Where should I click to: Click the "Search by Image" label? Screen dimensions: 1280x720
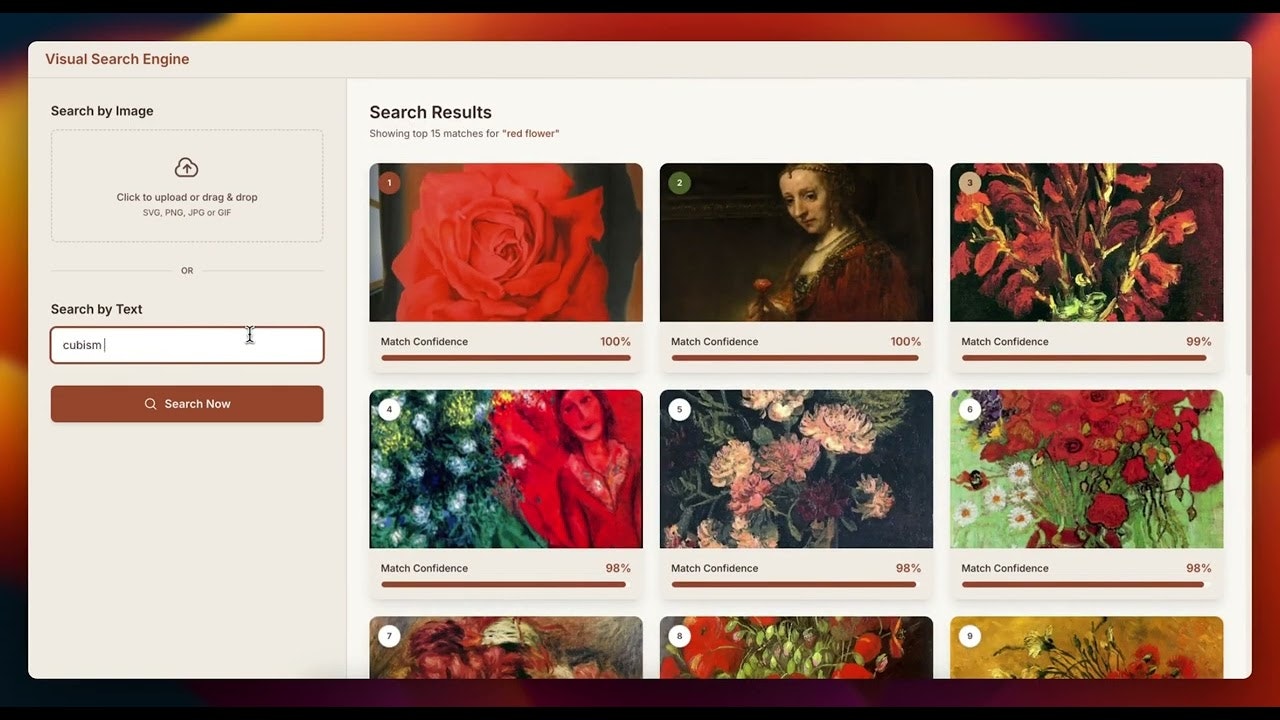click(x=102, y=111)
